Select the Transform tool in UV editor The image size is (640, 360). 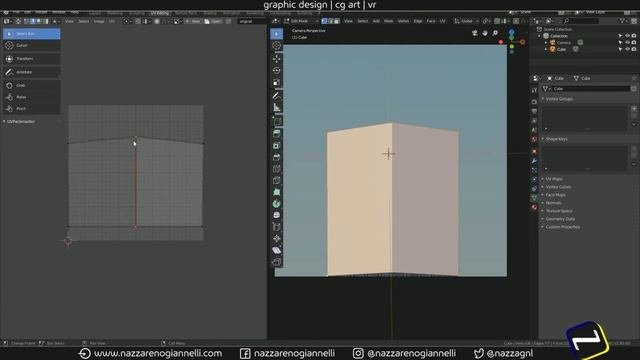pos(31,59)
